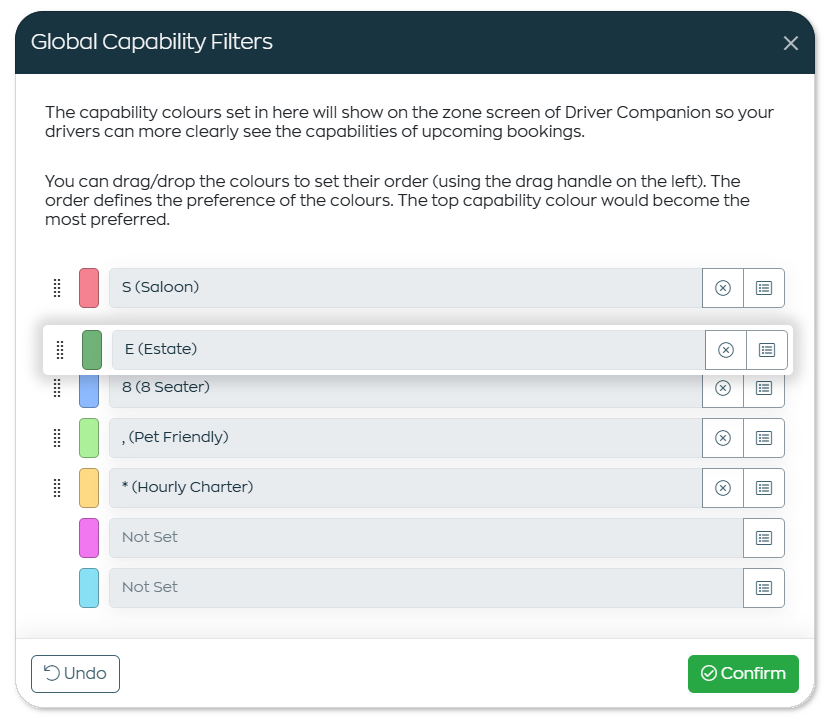Clear the Hourly Charter capability

click(722, 488)
